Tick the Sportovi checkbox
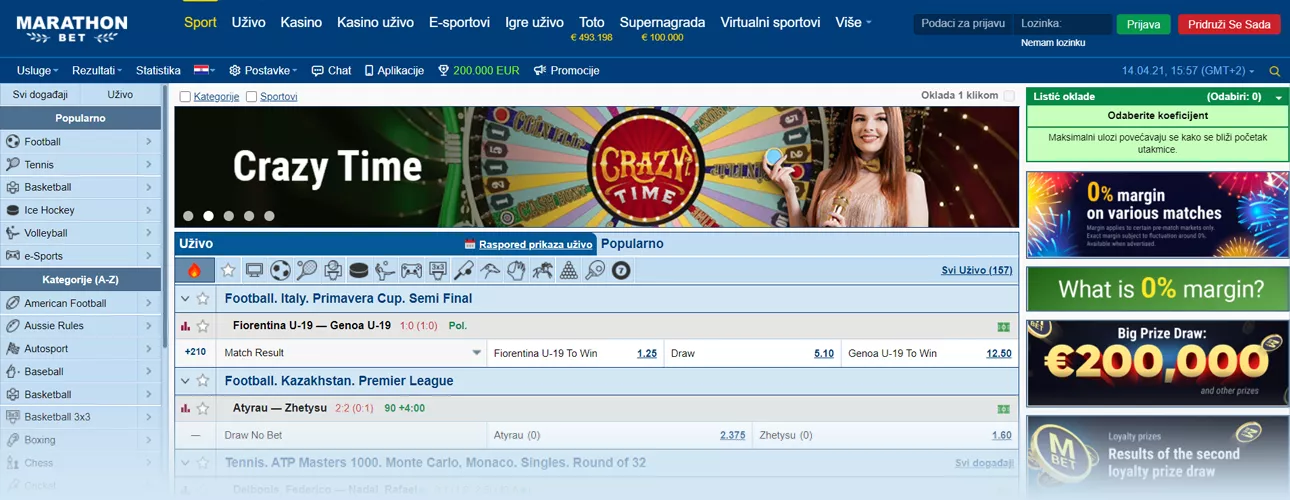The height and width of the screenshot is (500, 1290). pos(252,97)
